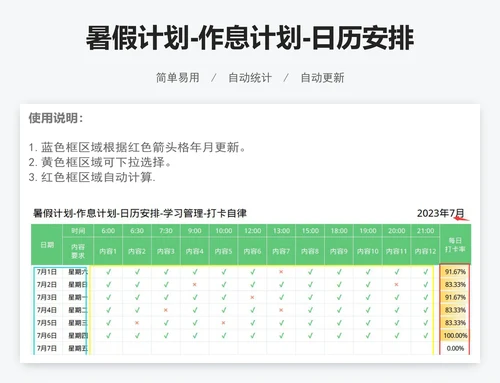Click the red cross in 7月4日 row under 13:00
This screenshot has width=500, height=383.
(281, 310)
